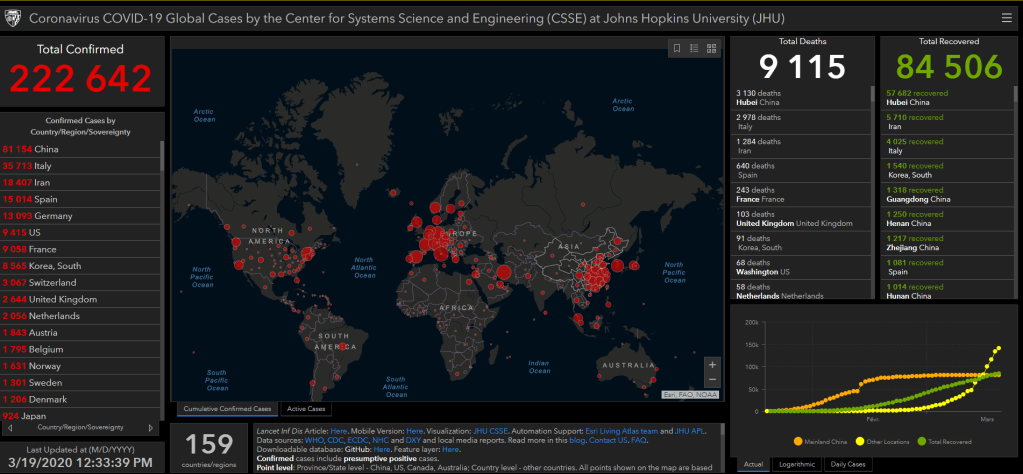Open the hamburger menu in header
The width and height of the screenshot is (1023, 474).
(1006, 17)
